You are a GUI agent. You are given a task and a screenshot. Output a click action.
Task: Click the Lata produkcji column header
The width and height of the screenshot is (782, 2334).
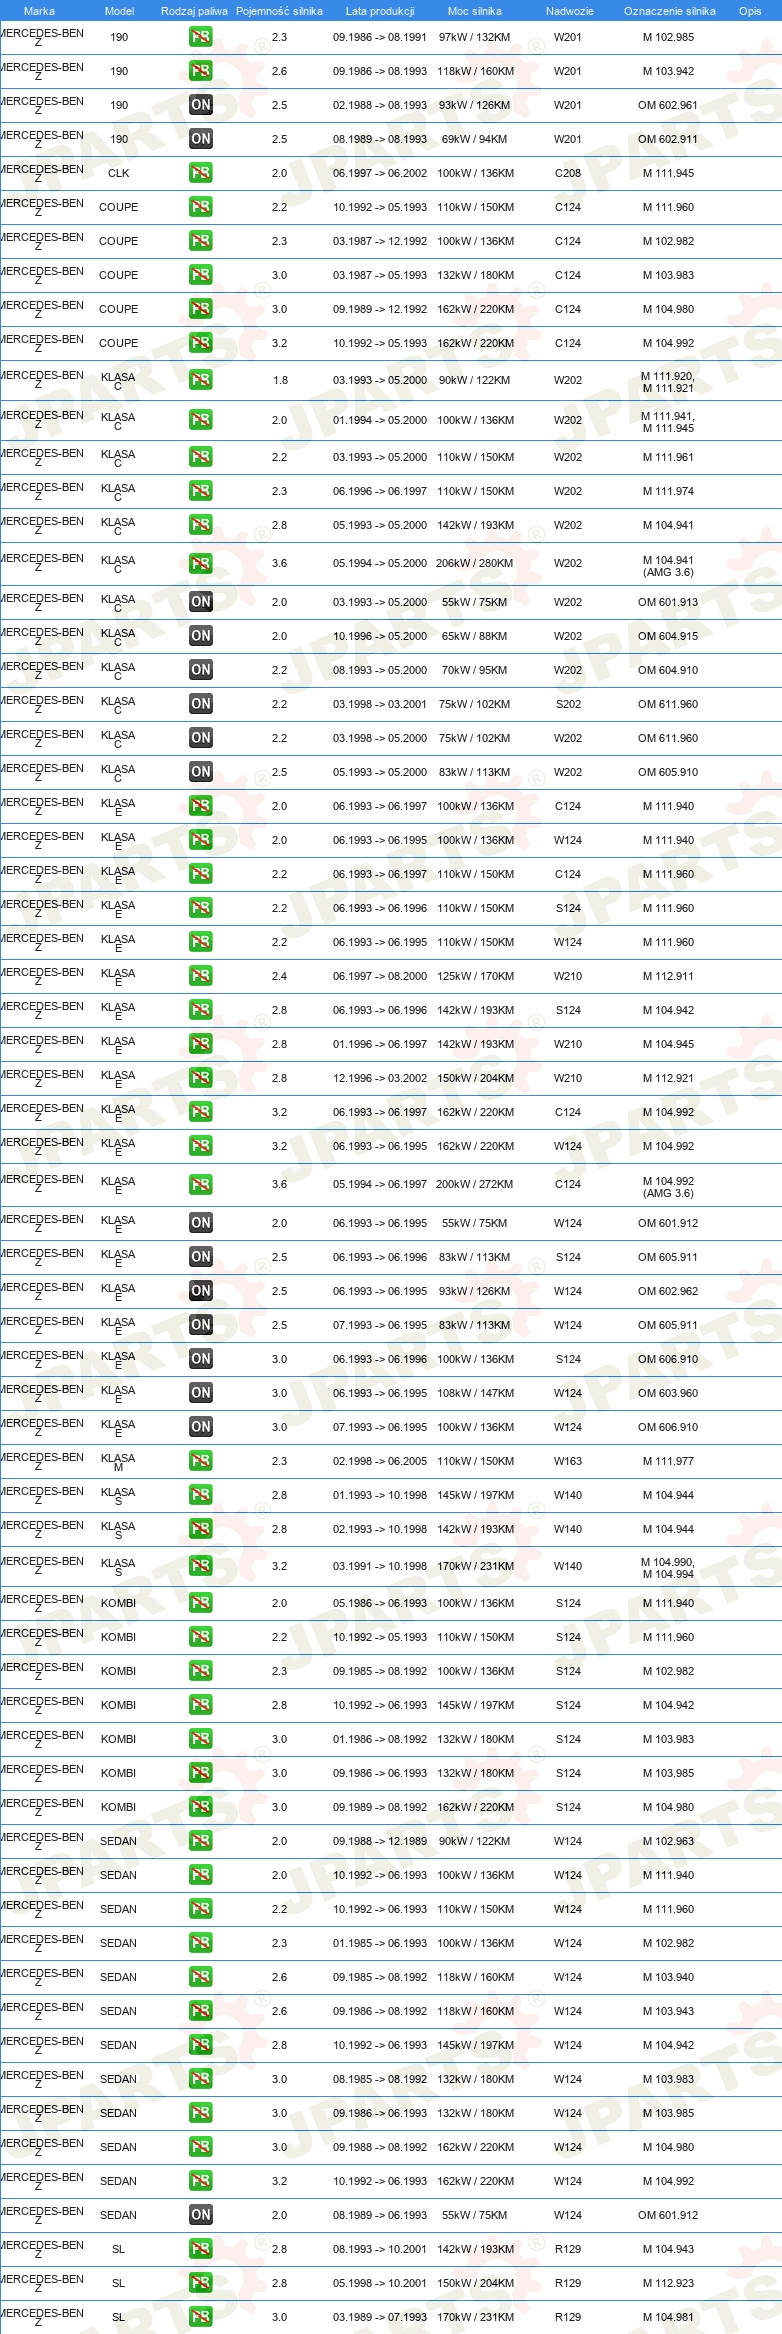point(380,11)
